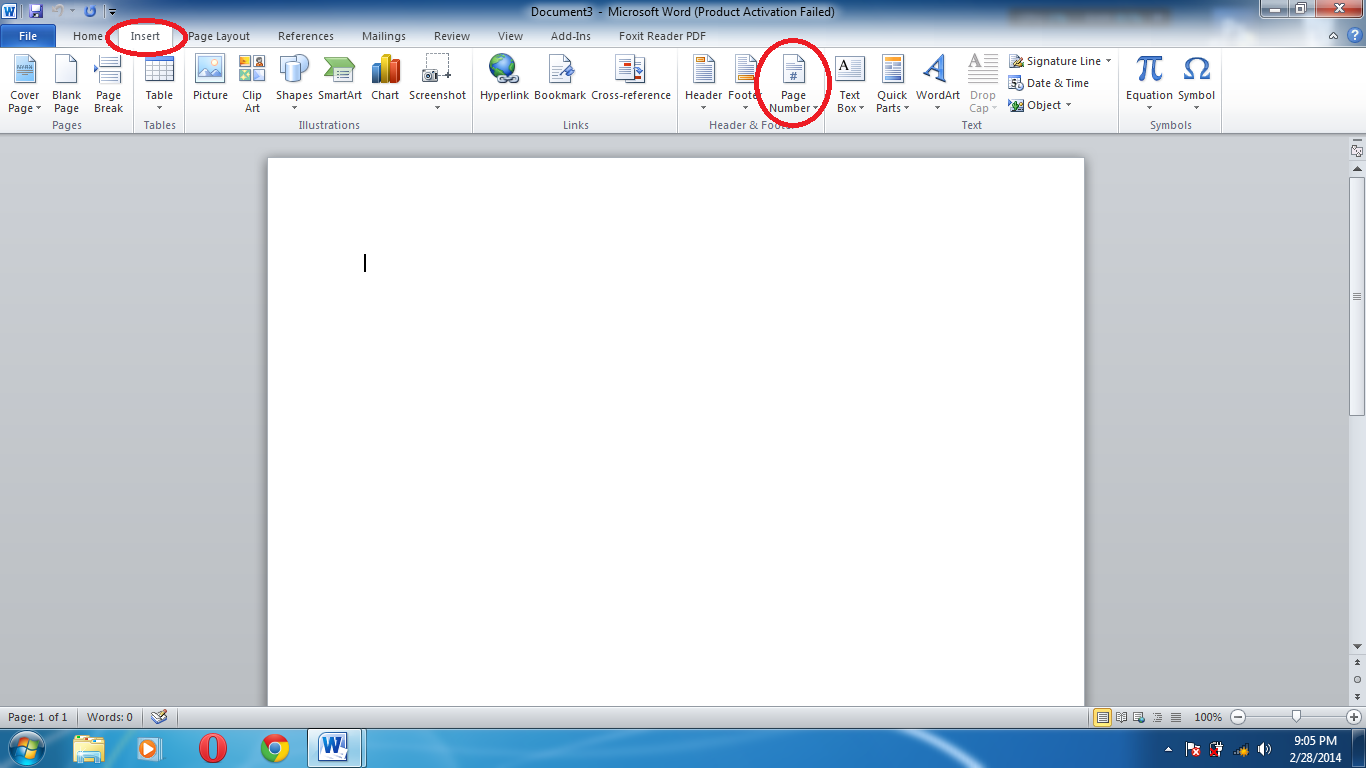Click the Date & Time icon
Image resolution: width=1366 pixels, height=768 pixels.
(x=1016, y=83)
